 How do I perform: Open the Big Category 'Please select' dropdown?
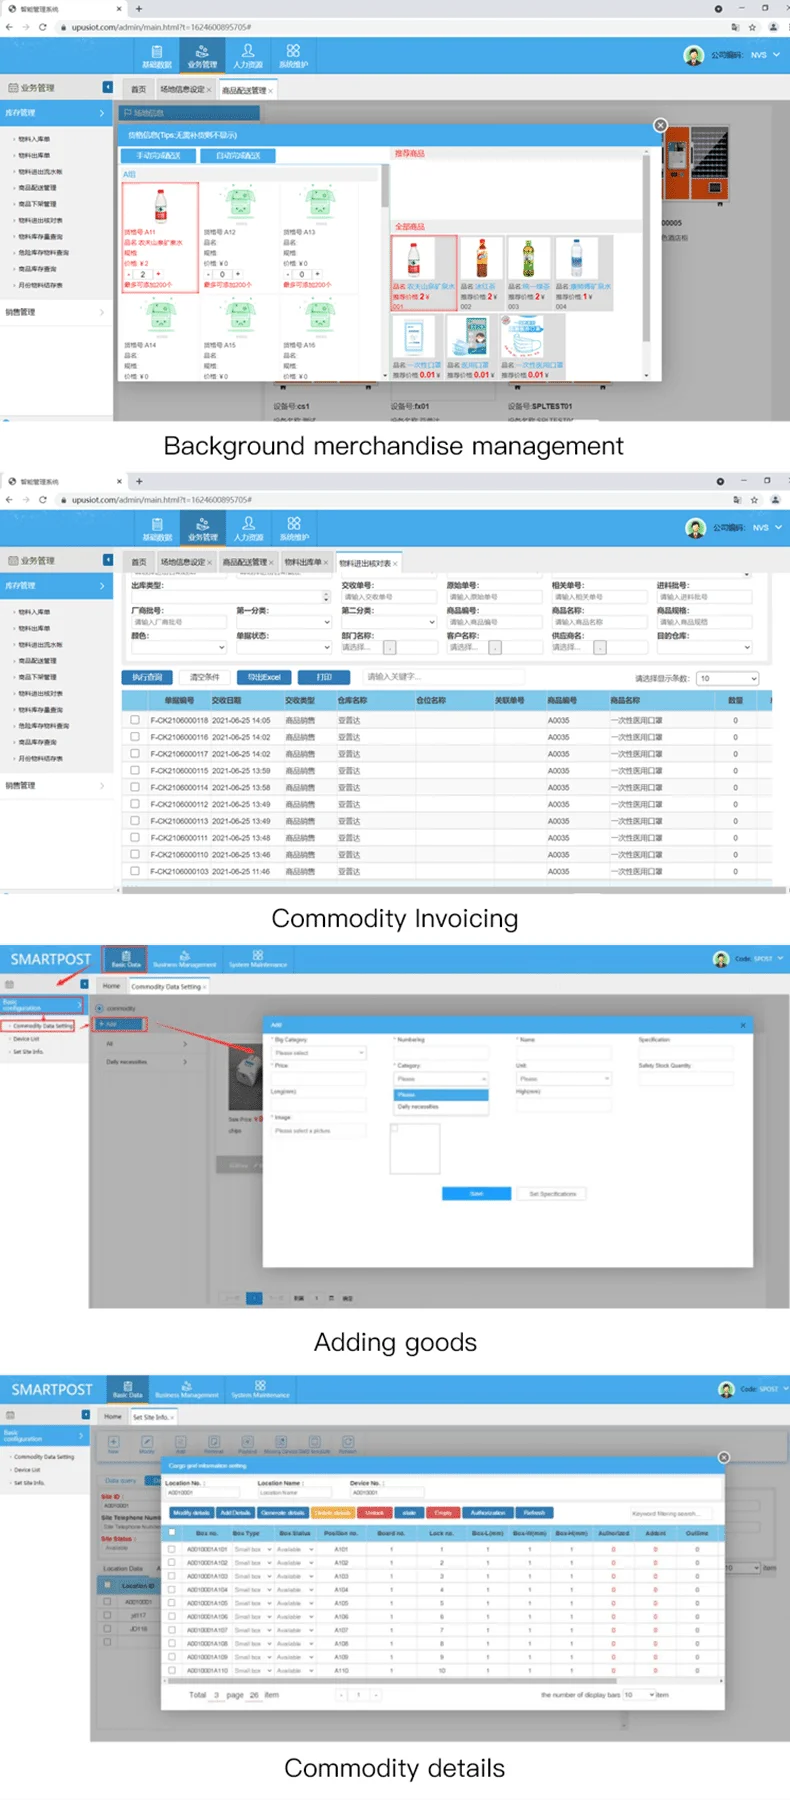coord(318,1053)
